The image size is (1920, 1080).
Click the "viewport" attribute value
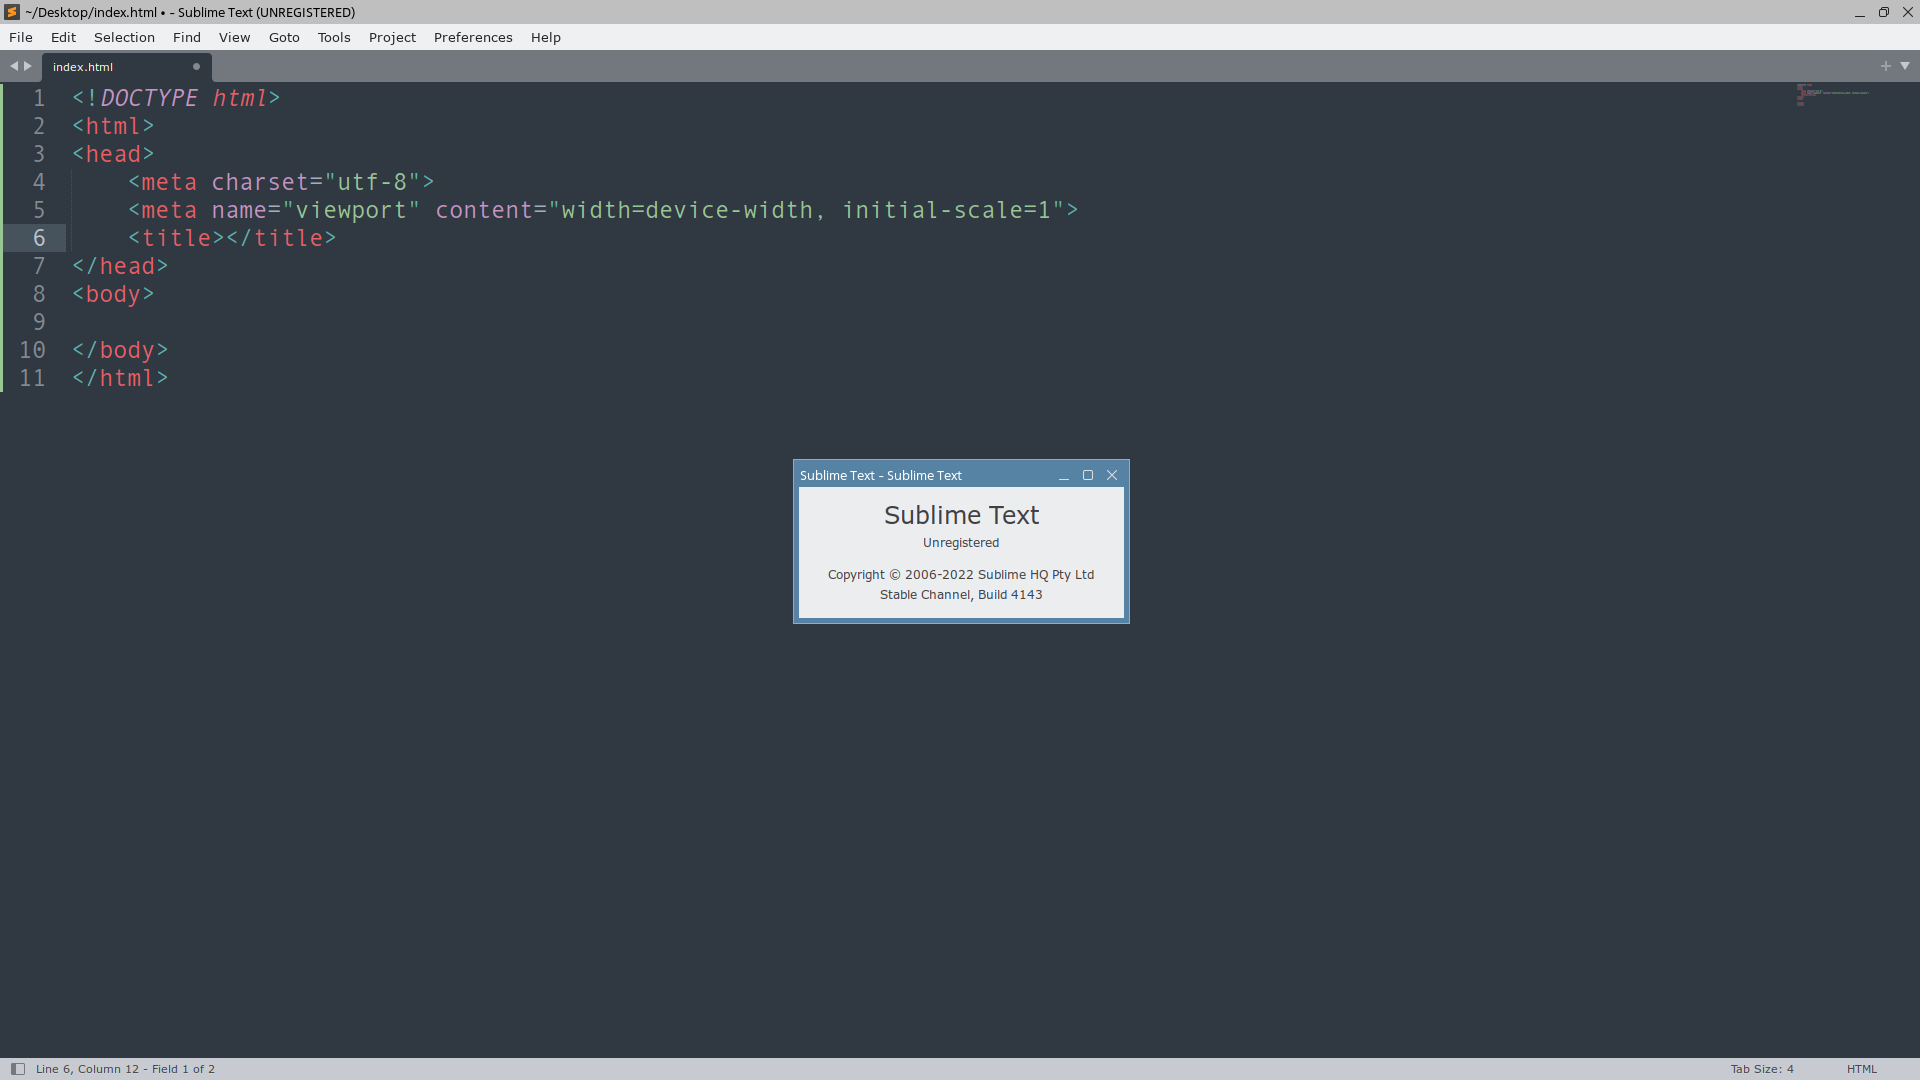(351, 210)
